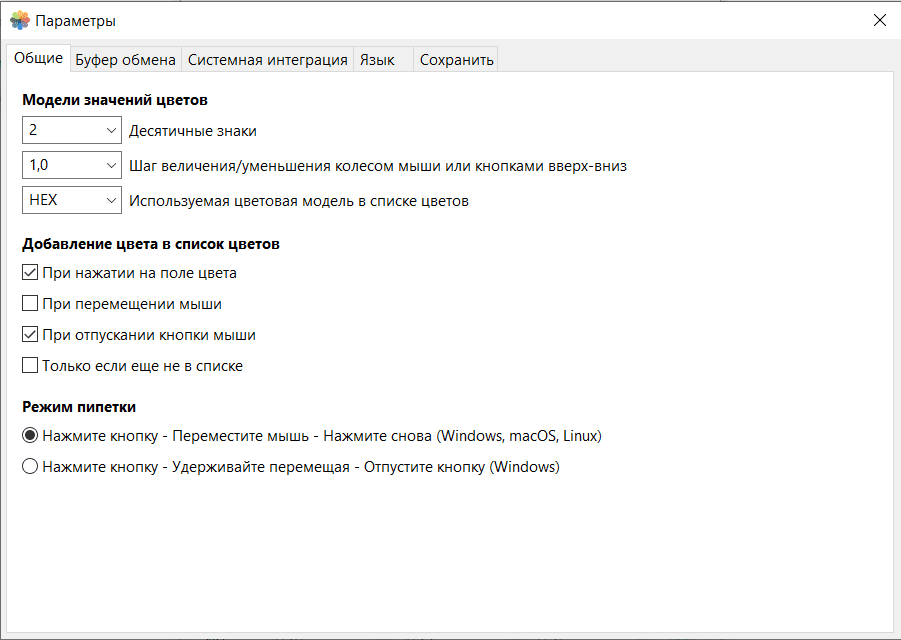
Task: Click the Модели значений цветов heading
Action: (115, 100)
